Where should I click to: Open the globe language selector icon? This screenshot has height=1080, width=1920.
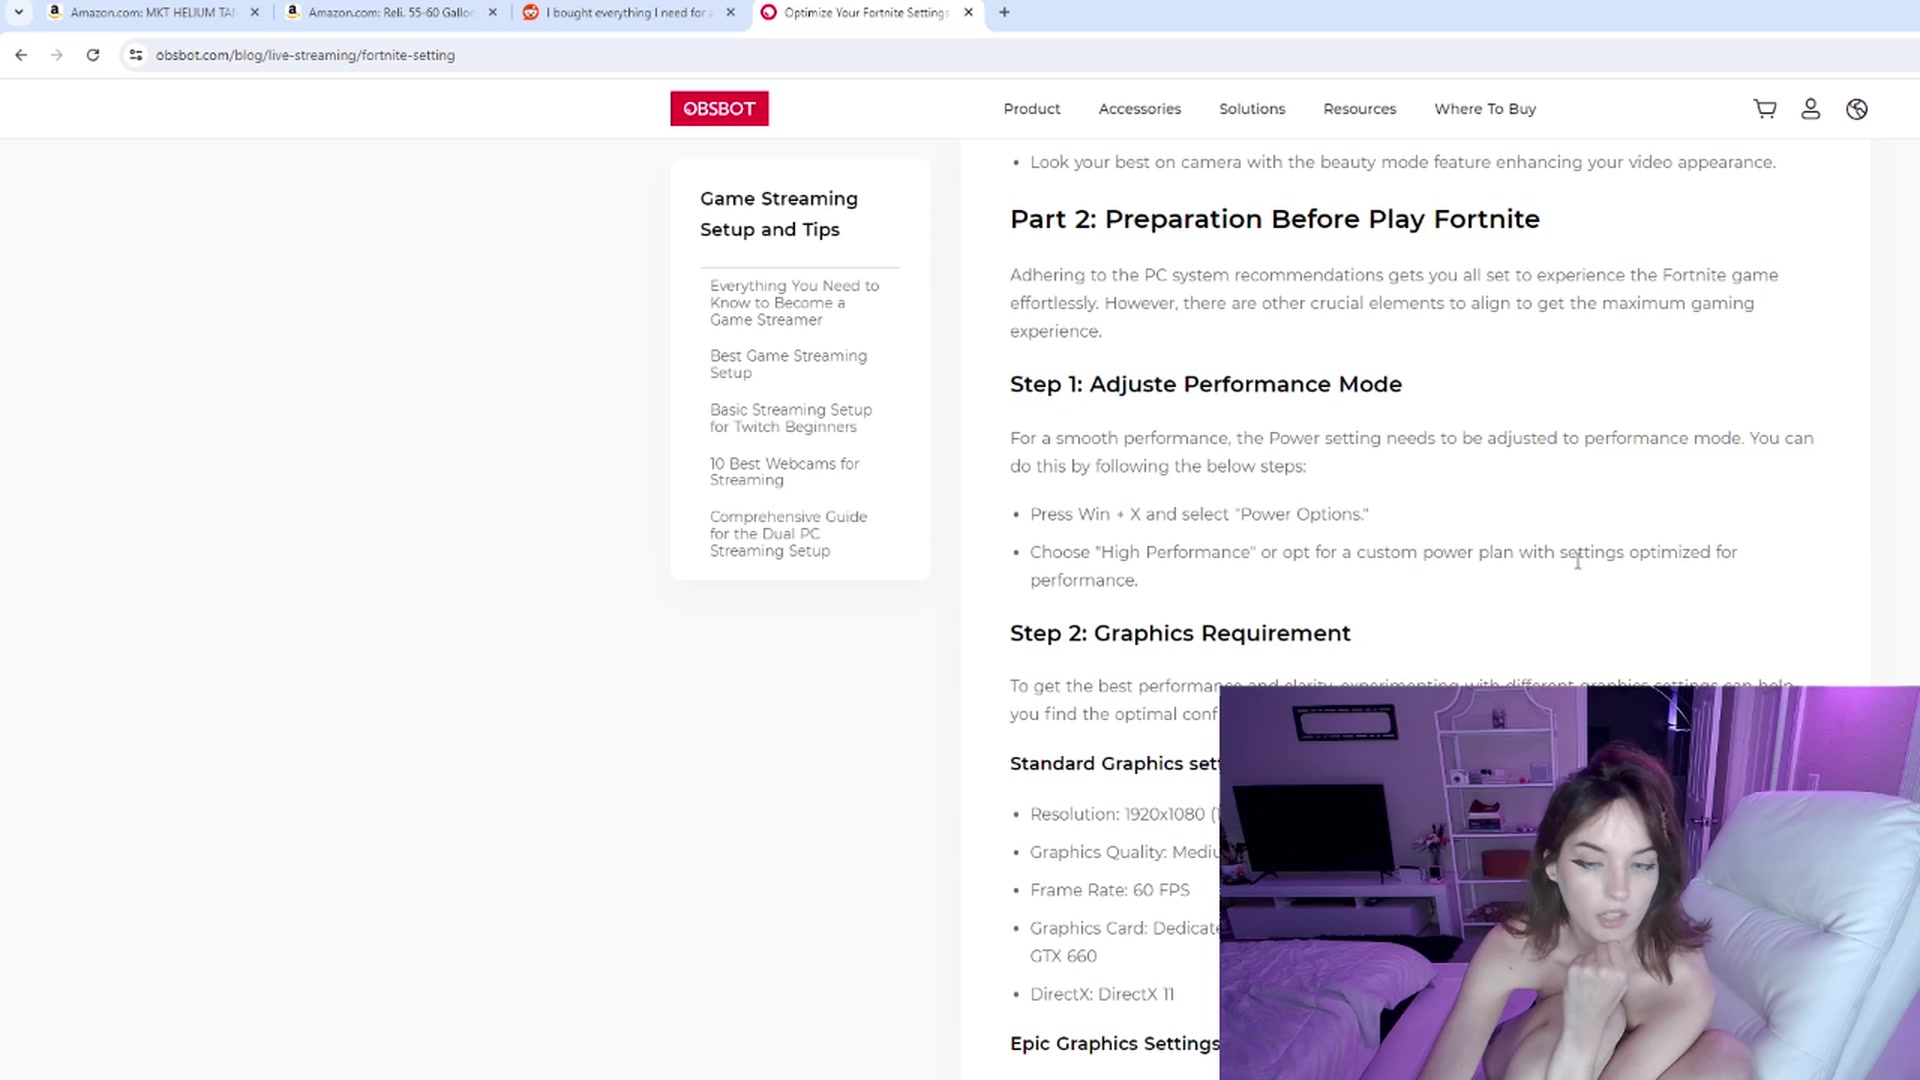coord(1857,109)
